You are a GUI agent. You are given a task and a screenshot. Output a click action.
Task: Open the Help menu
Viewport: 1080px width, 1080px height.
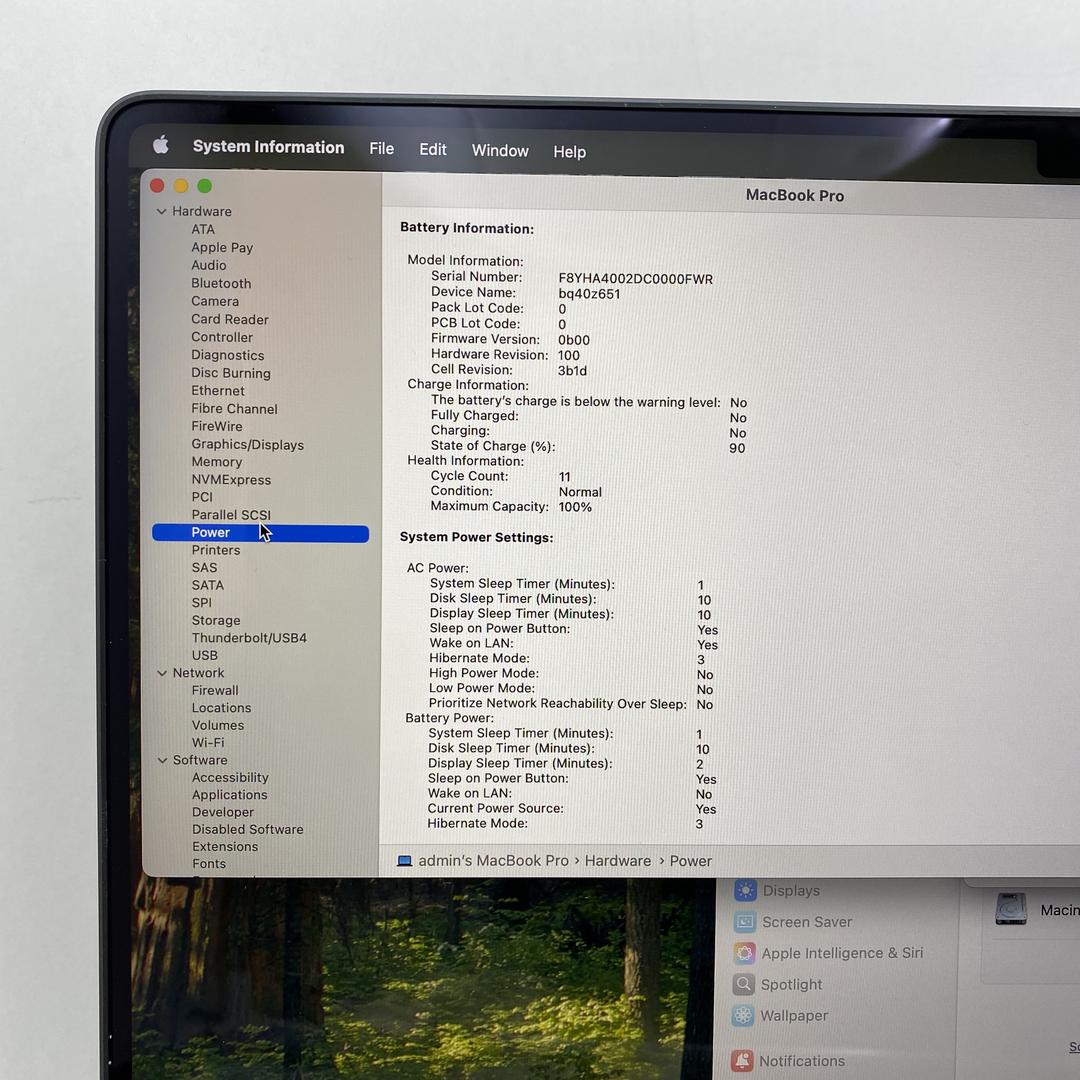click(570, 152)
